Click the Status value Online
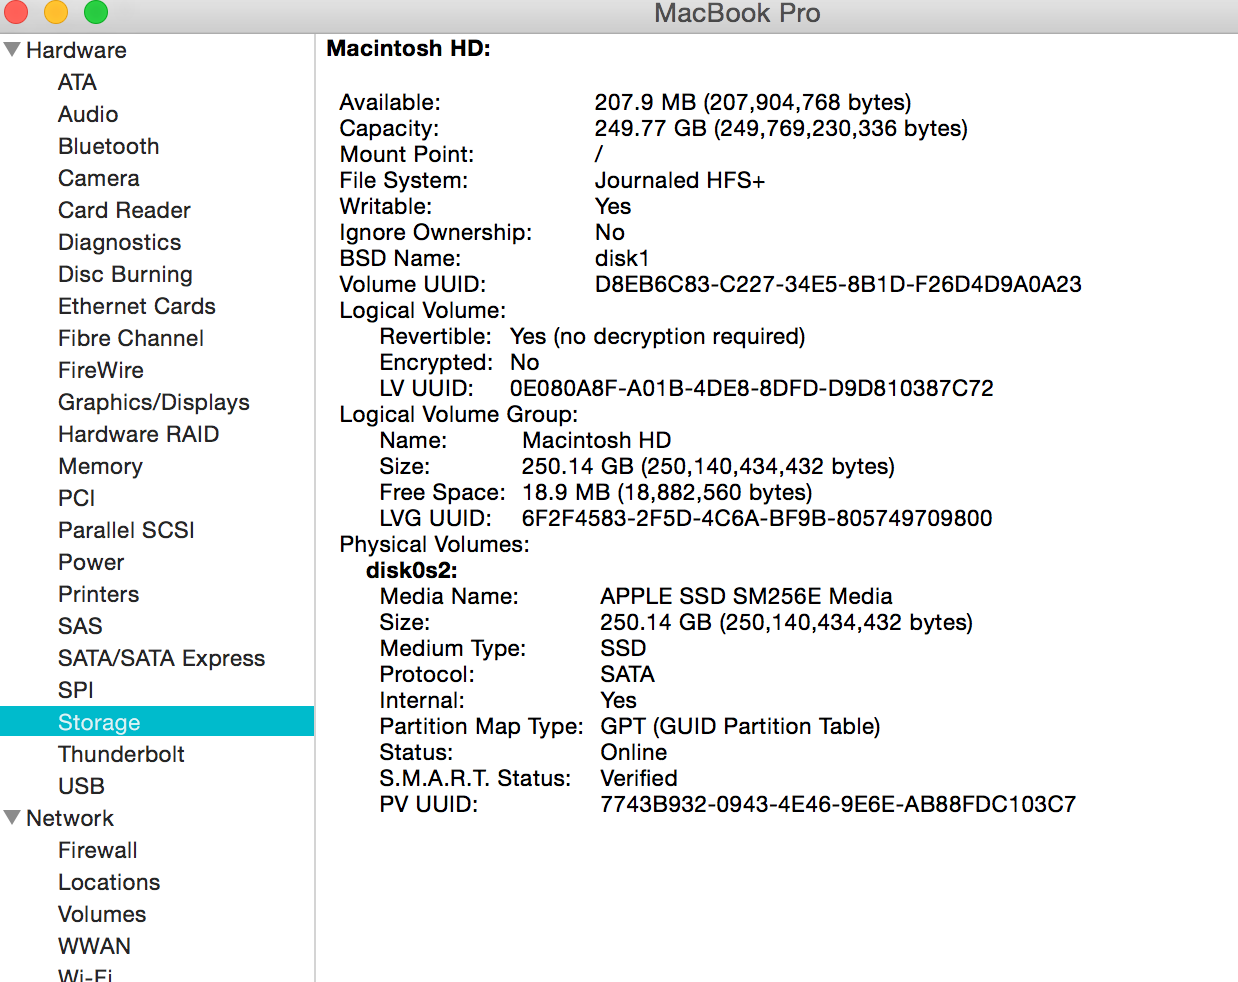Image resolution: width=1238 pixels, height=982 pixels. [634, 752]
